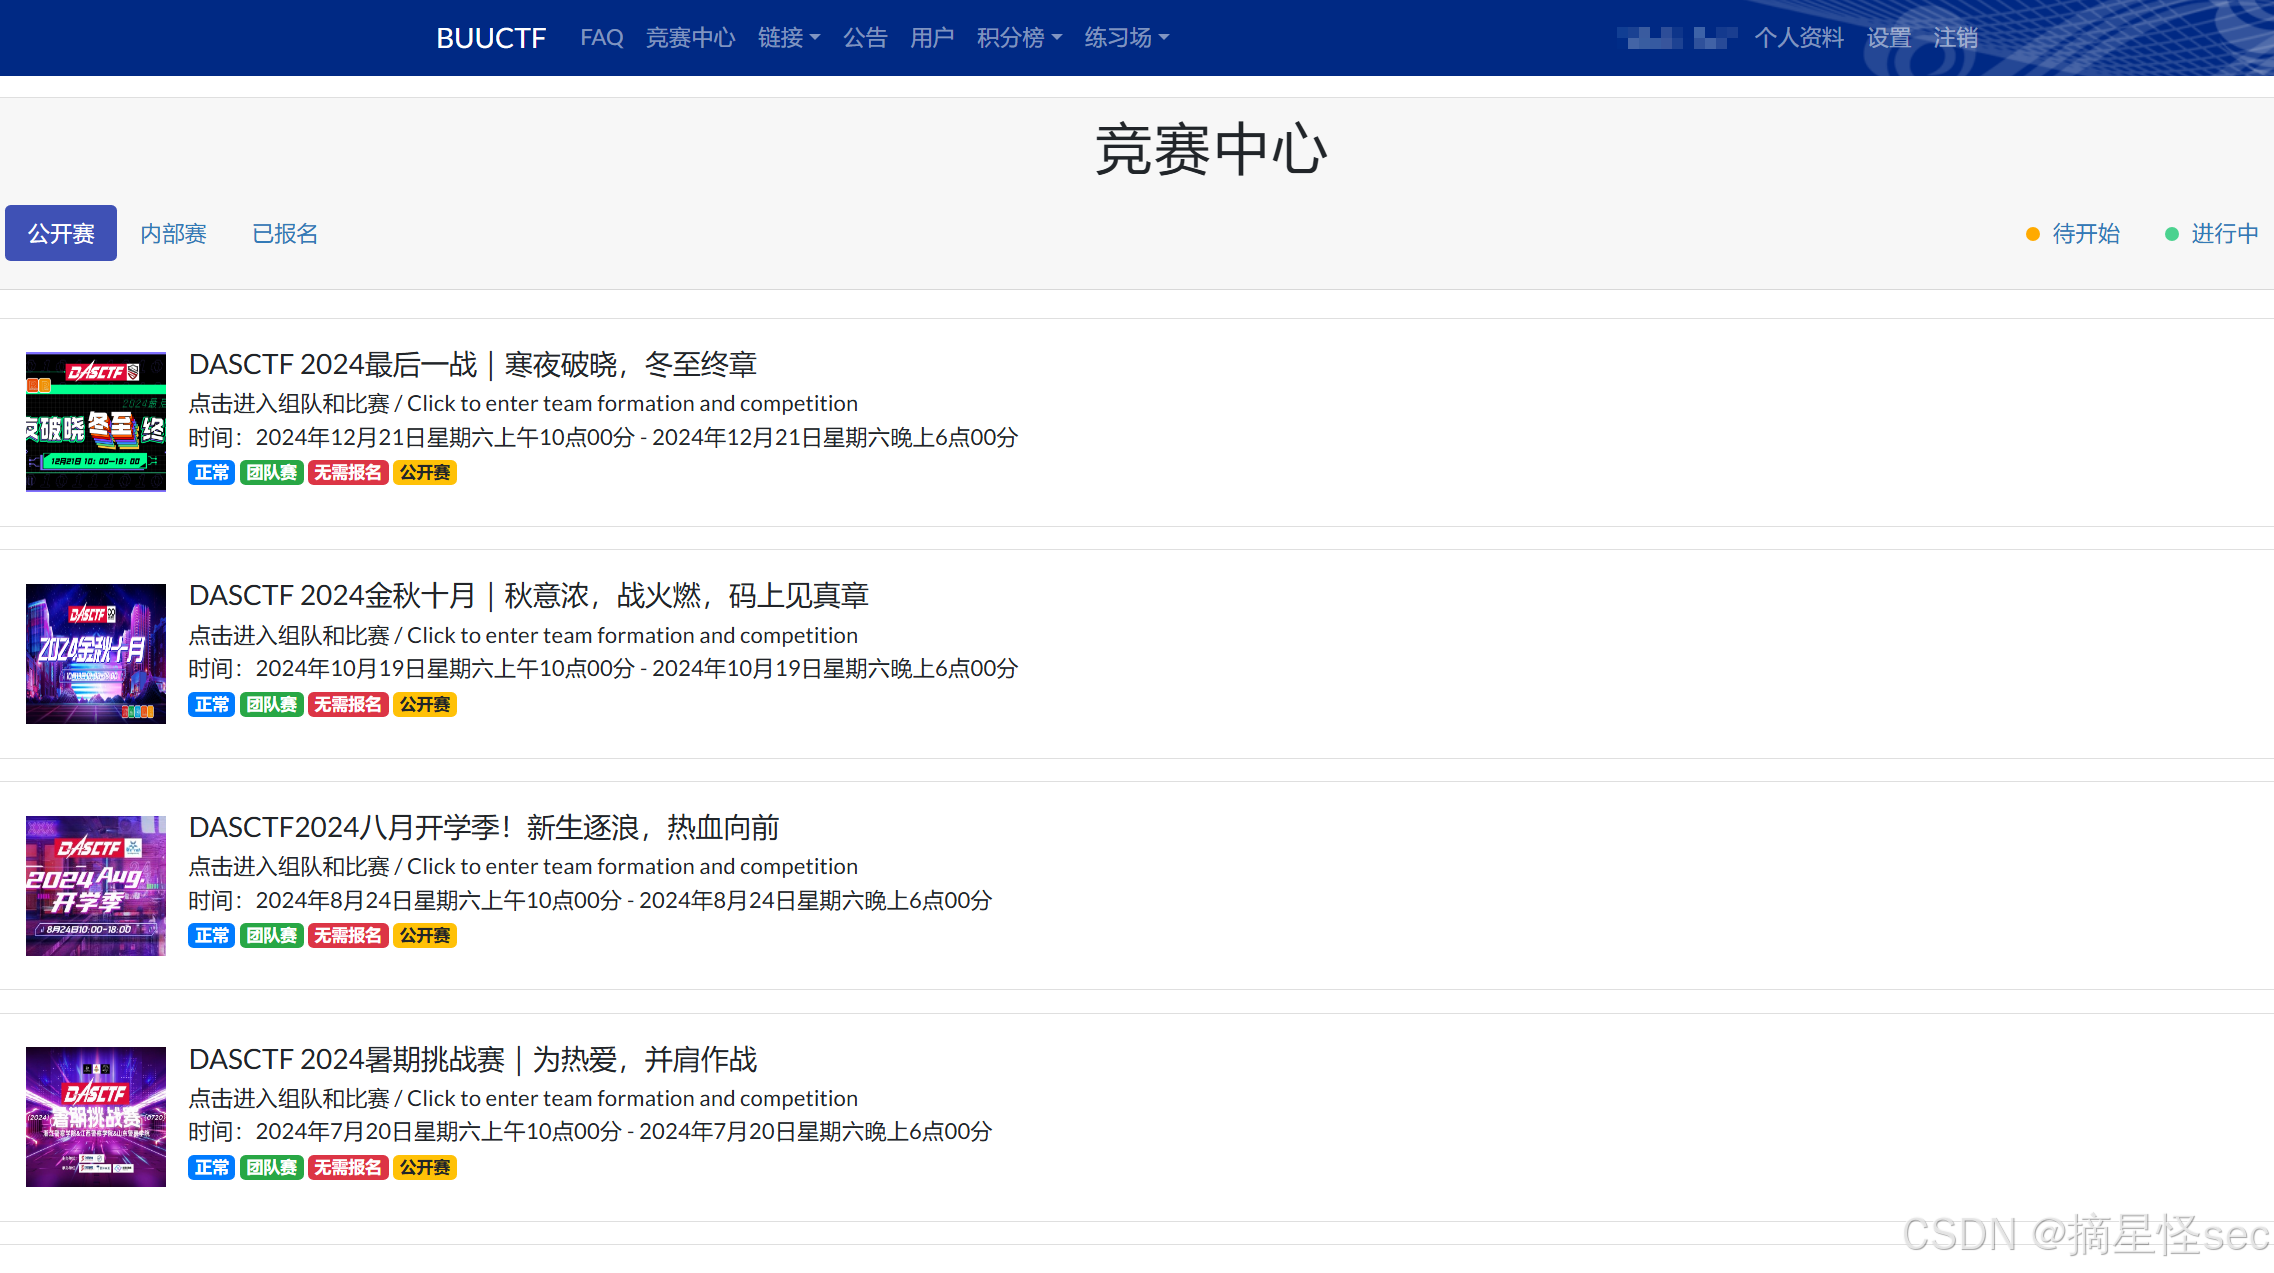Filter by the orange 待开始 status
The height and width of the screenshot is (1273, 2274).
click(x=2085, y=234)
